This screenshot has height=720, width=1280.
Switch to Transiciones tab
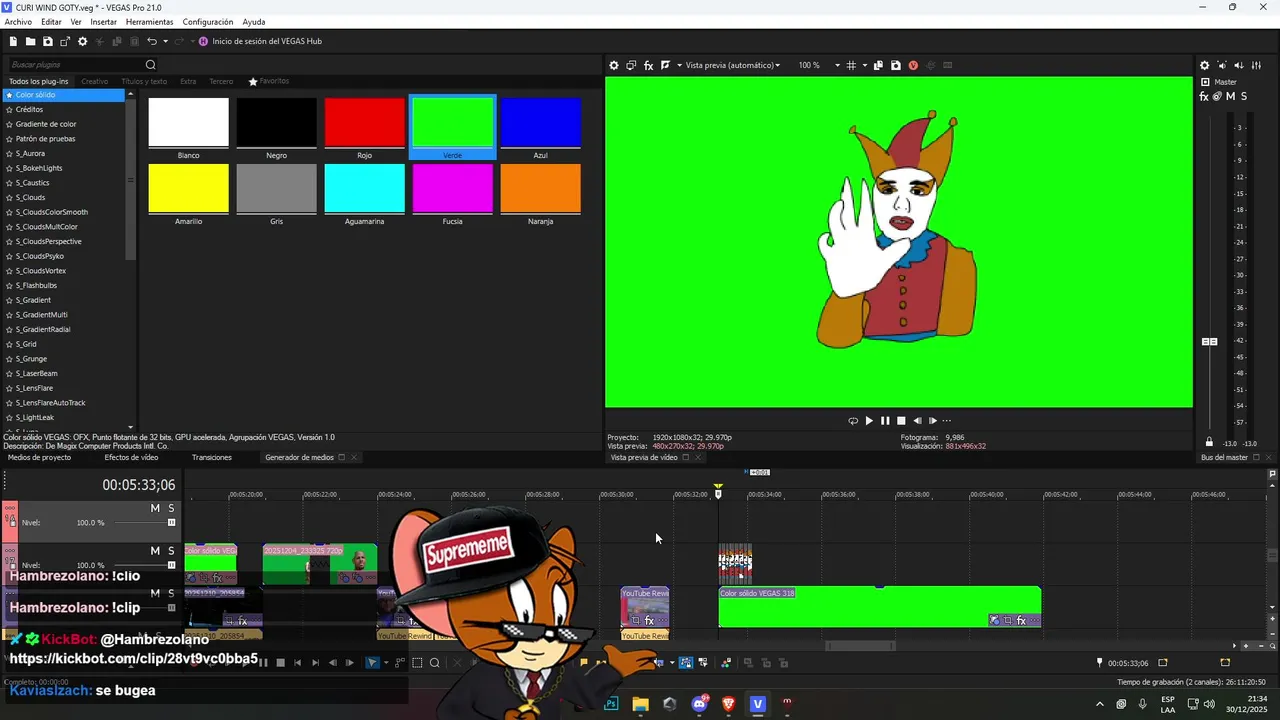[x=212, y=457]
